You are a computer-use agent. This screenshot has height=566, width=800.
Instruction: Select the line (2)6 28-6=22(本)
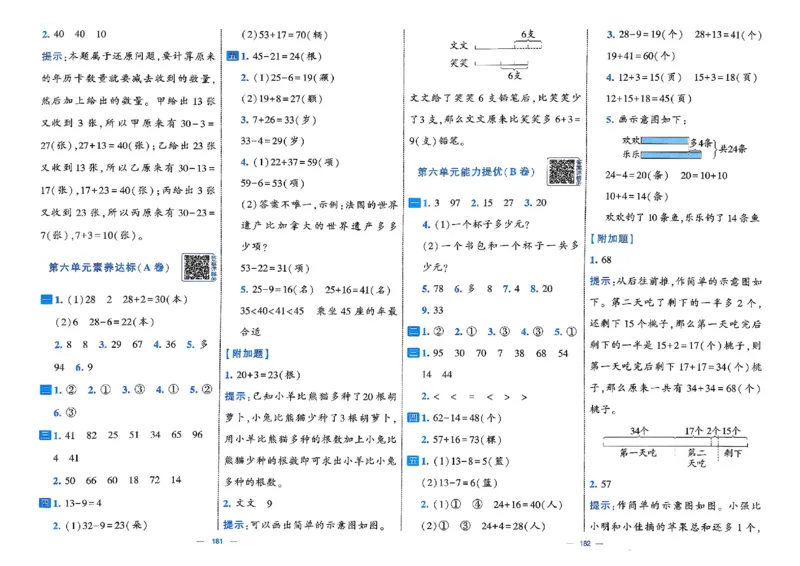104,322
